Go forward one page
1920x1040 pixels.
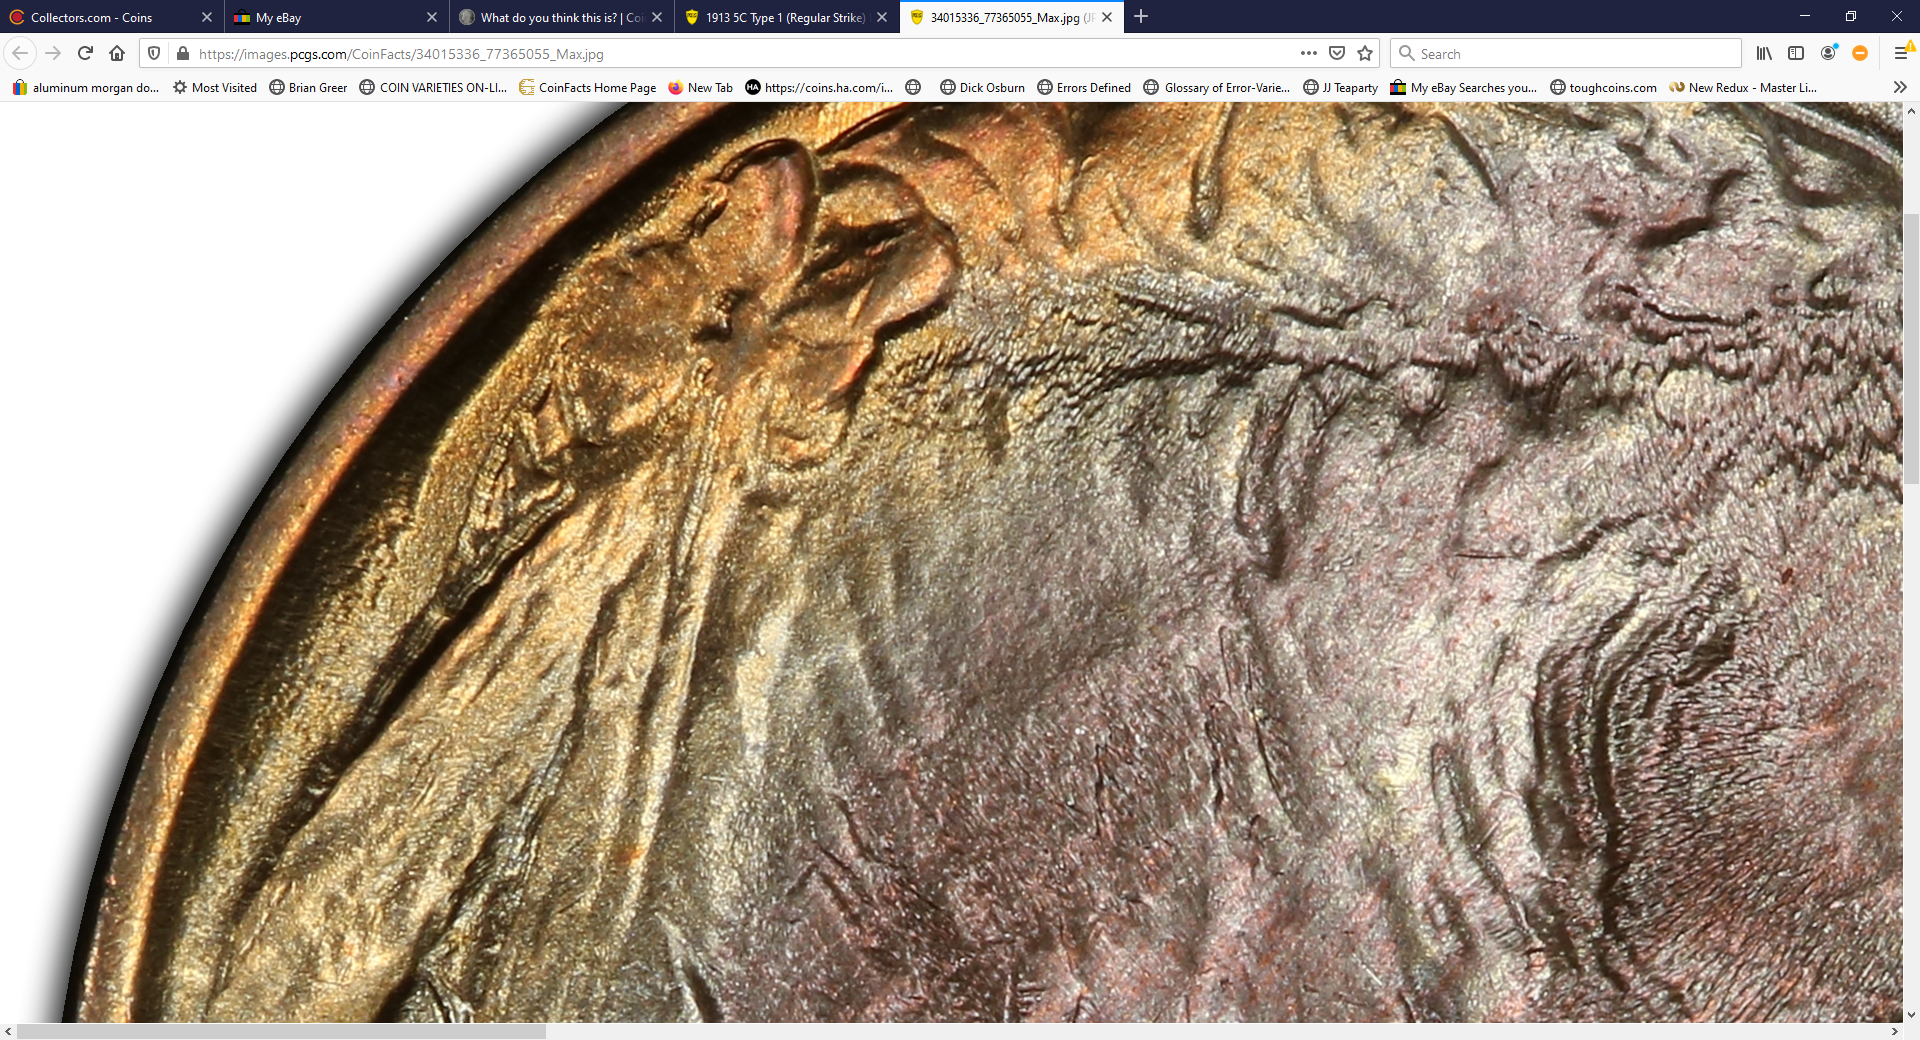tap(54, 53)
